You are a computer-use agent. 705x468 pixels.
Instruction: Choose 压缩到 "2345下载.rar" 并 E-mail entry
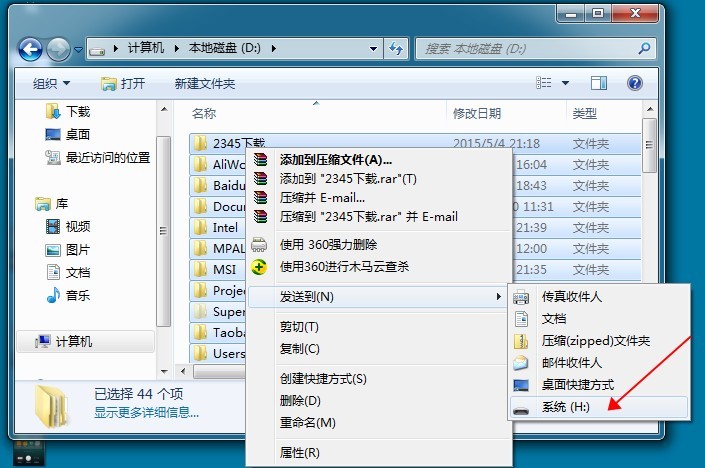[x=380, y=217]
